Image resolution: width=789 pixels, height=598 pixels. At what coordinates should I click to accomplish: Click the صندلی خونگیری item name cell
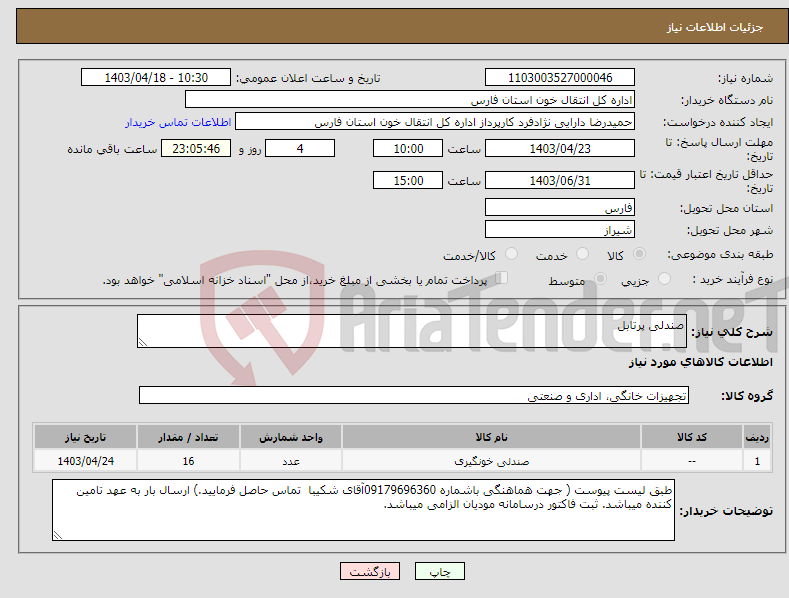pyautogui.click(x=491, y=461)
